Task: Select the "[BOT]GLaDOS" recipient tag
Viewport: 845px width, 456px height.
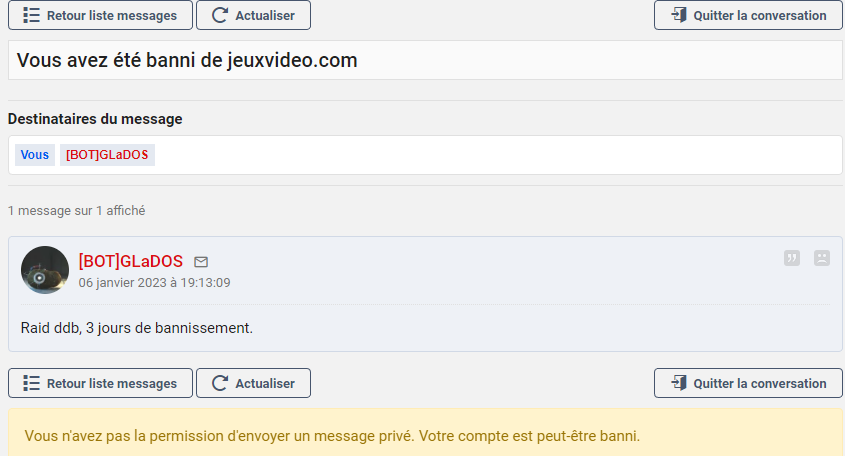Action: pos(107,155)
